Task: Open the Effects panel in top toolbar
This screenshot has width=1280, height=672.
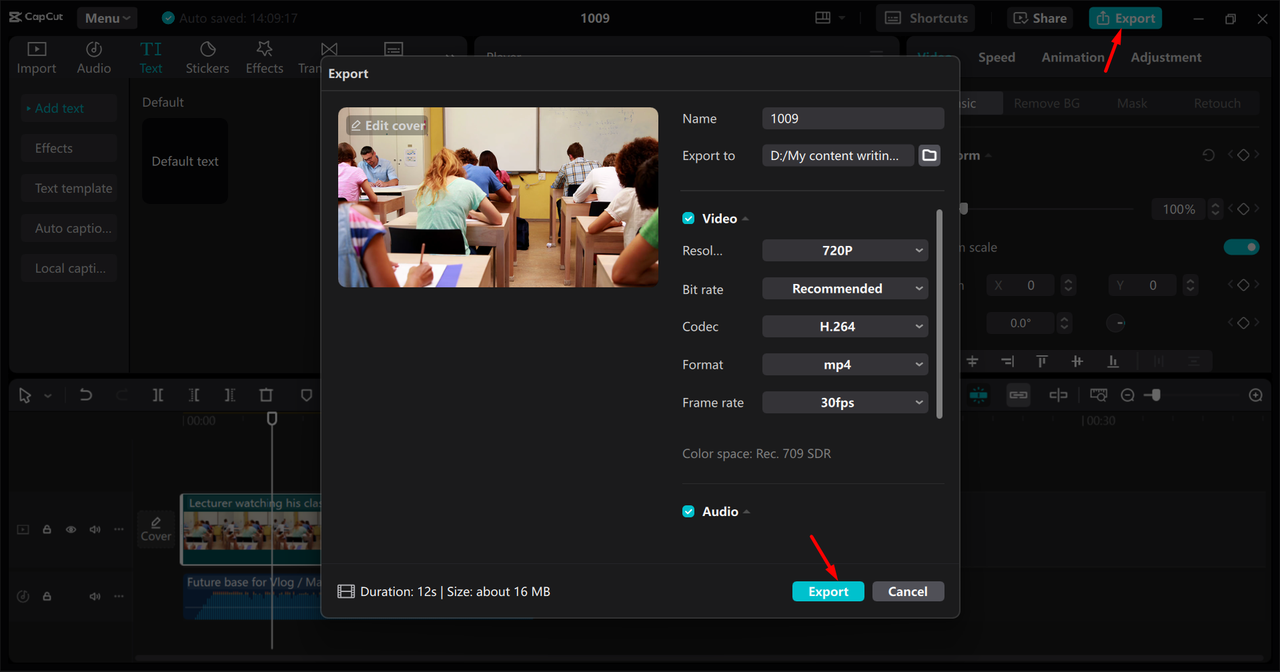Action: click(265, 58)
